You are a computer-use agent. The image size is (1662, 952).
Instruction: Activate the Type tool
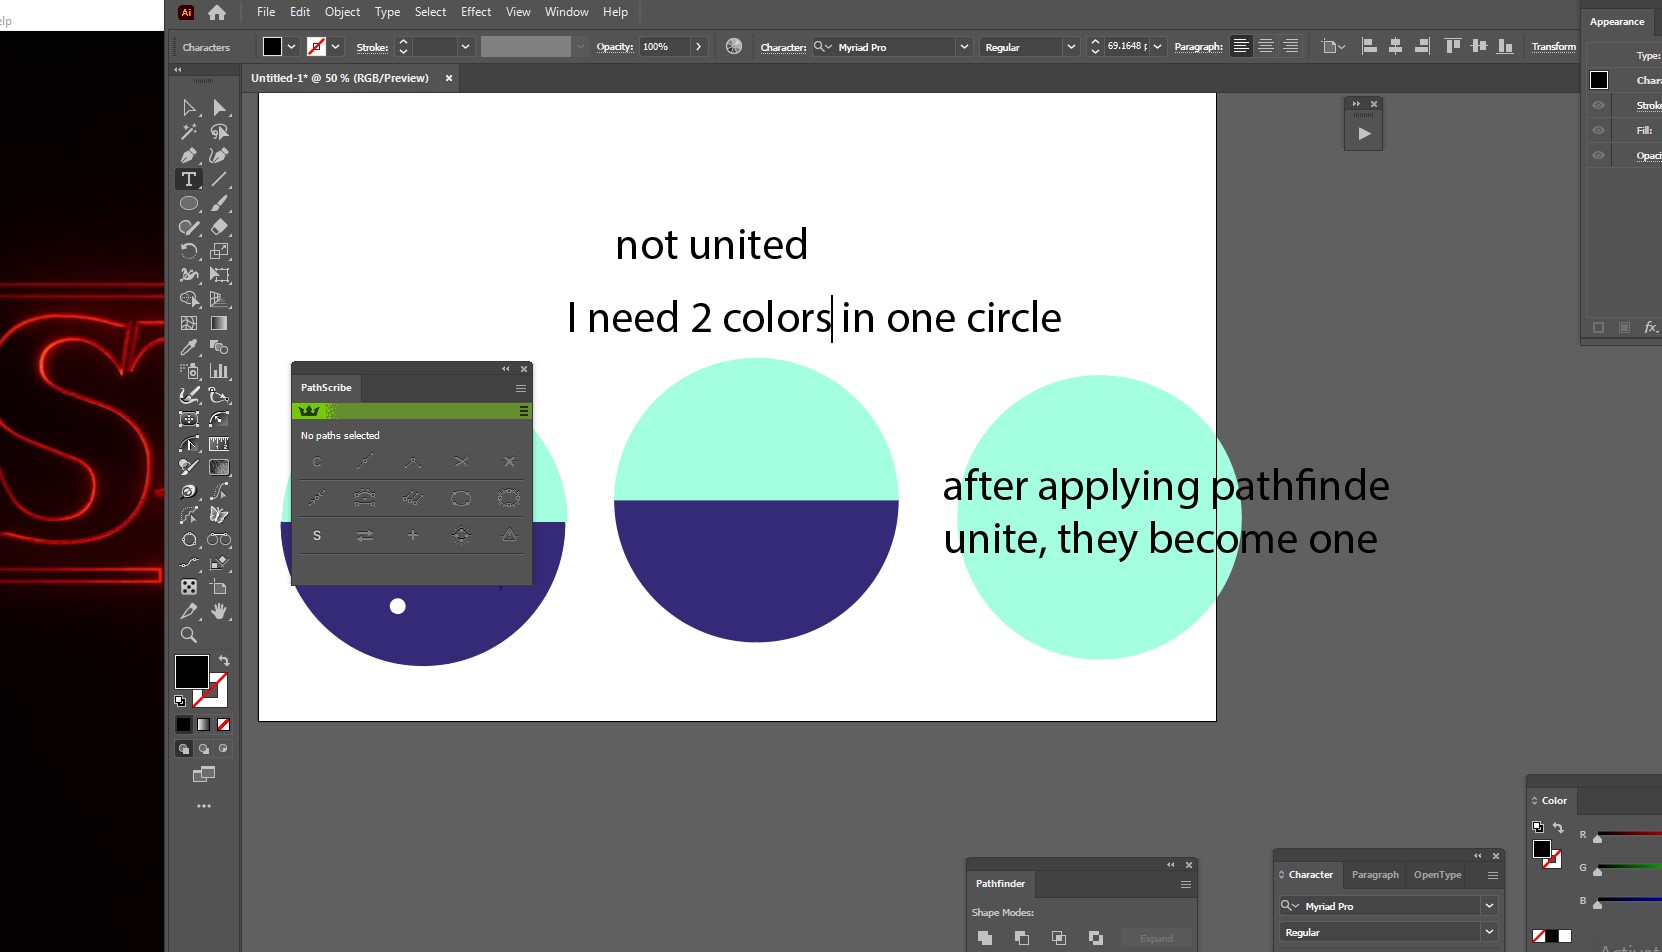[x=188, y=179]
